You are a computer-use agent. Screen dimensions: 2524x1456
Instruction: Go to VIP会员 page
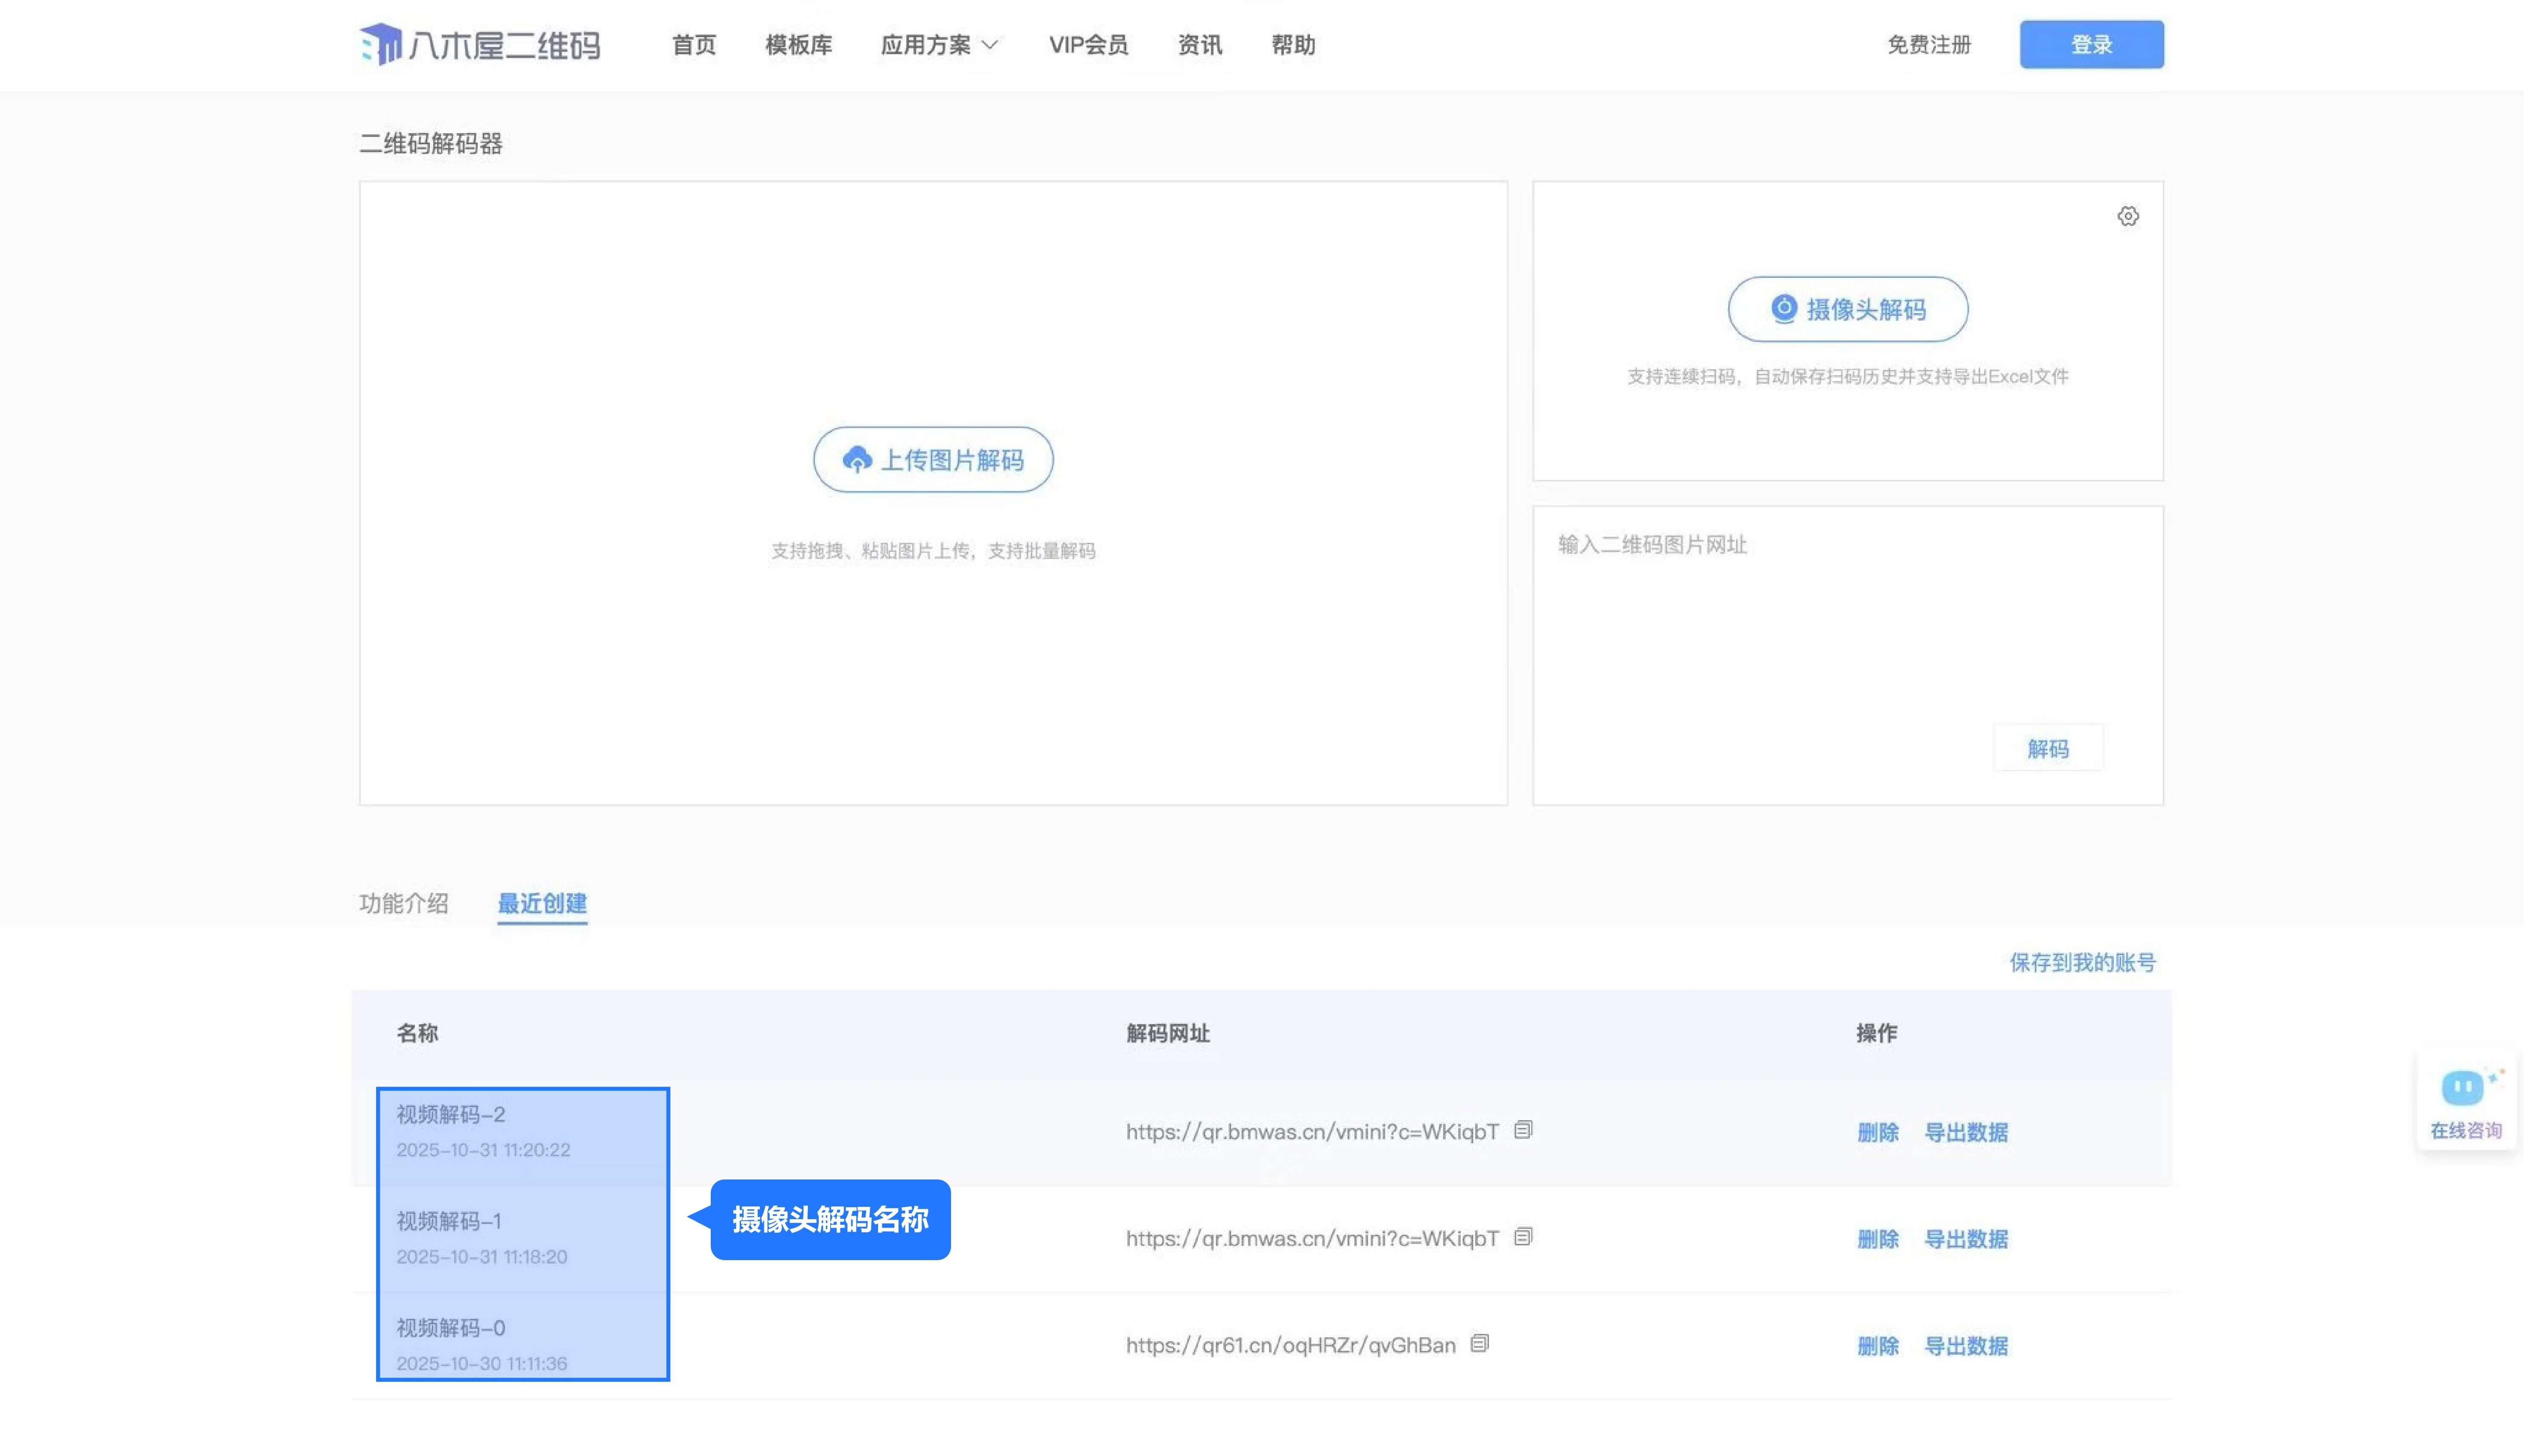1088,45
